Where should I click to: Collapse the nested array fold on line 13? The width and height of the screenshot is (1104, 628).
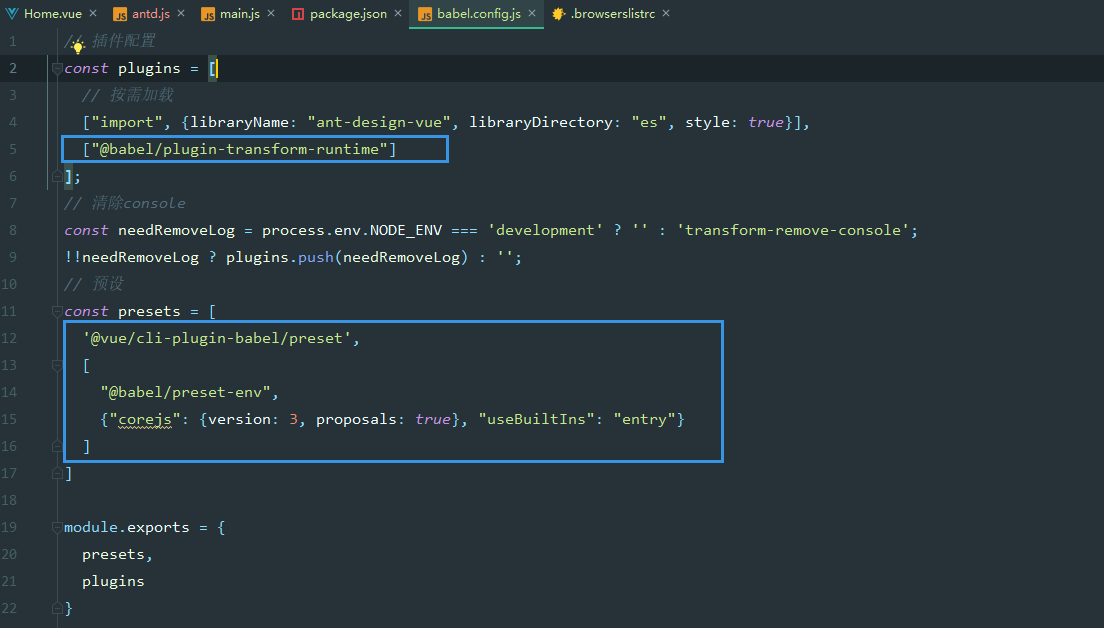click(x=57, y=365)
